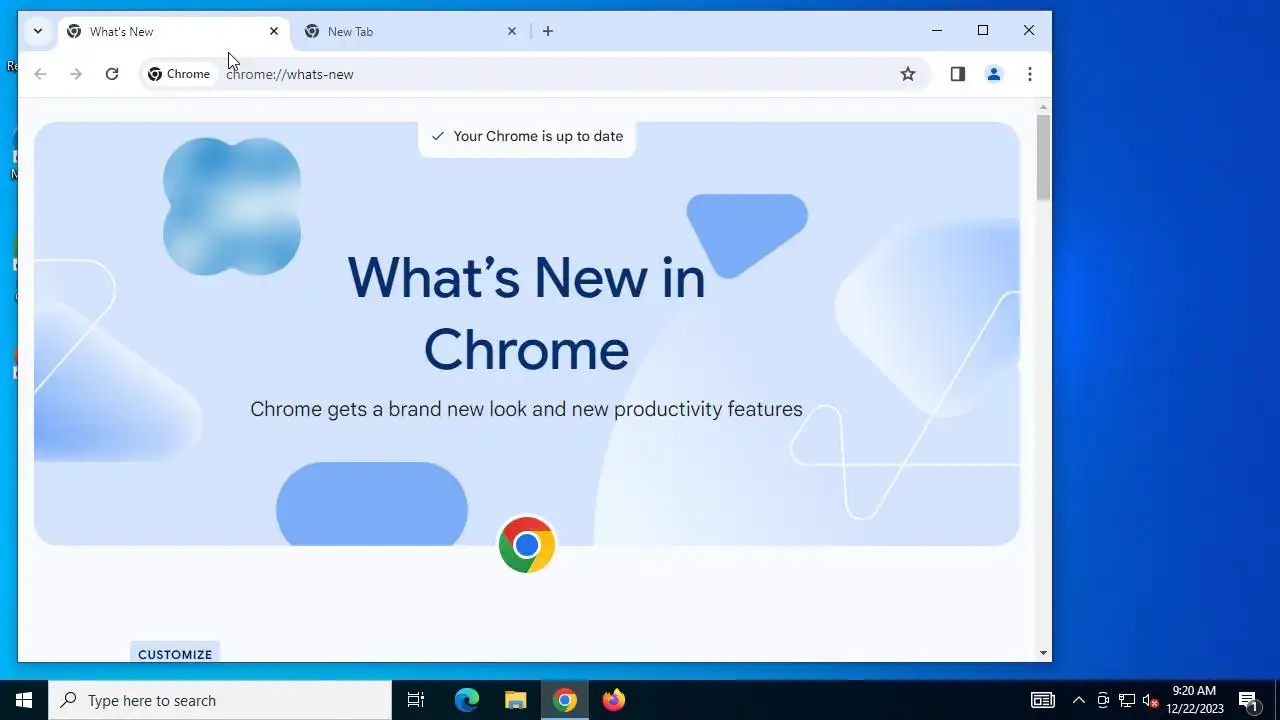Open Chrome's three-dot menu
The height and width of the screenshot is (720, 1280).
coord(1030,74)
